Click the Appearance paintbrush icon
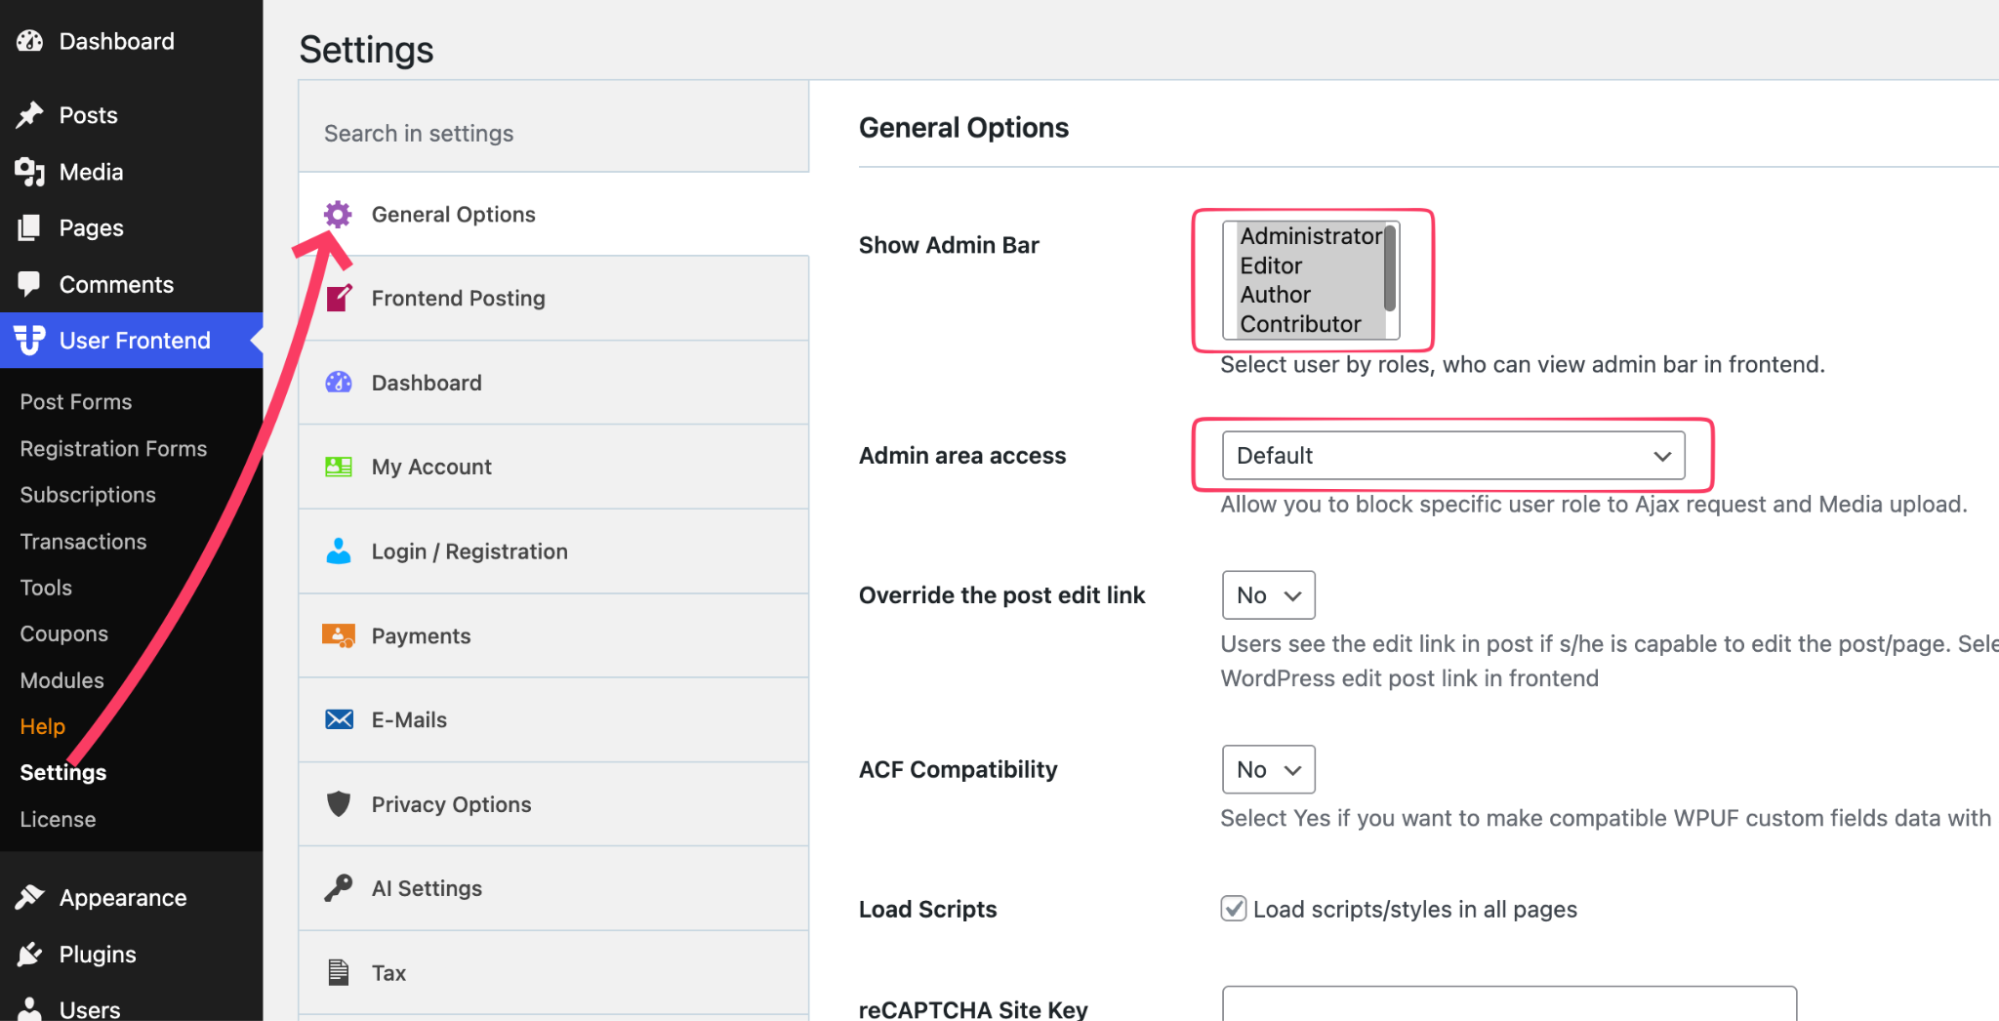The width and height of the screenshot is (1999, 1021). pyautogui.click(x=30, y=897)
